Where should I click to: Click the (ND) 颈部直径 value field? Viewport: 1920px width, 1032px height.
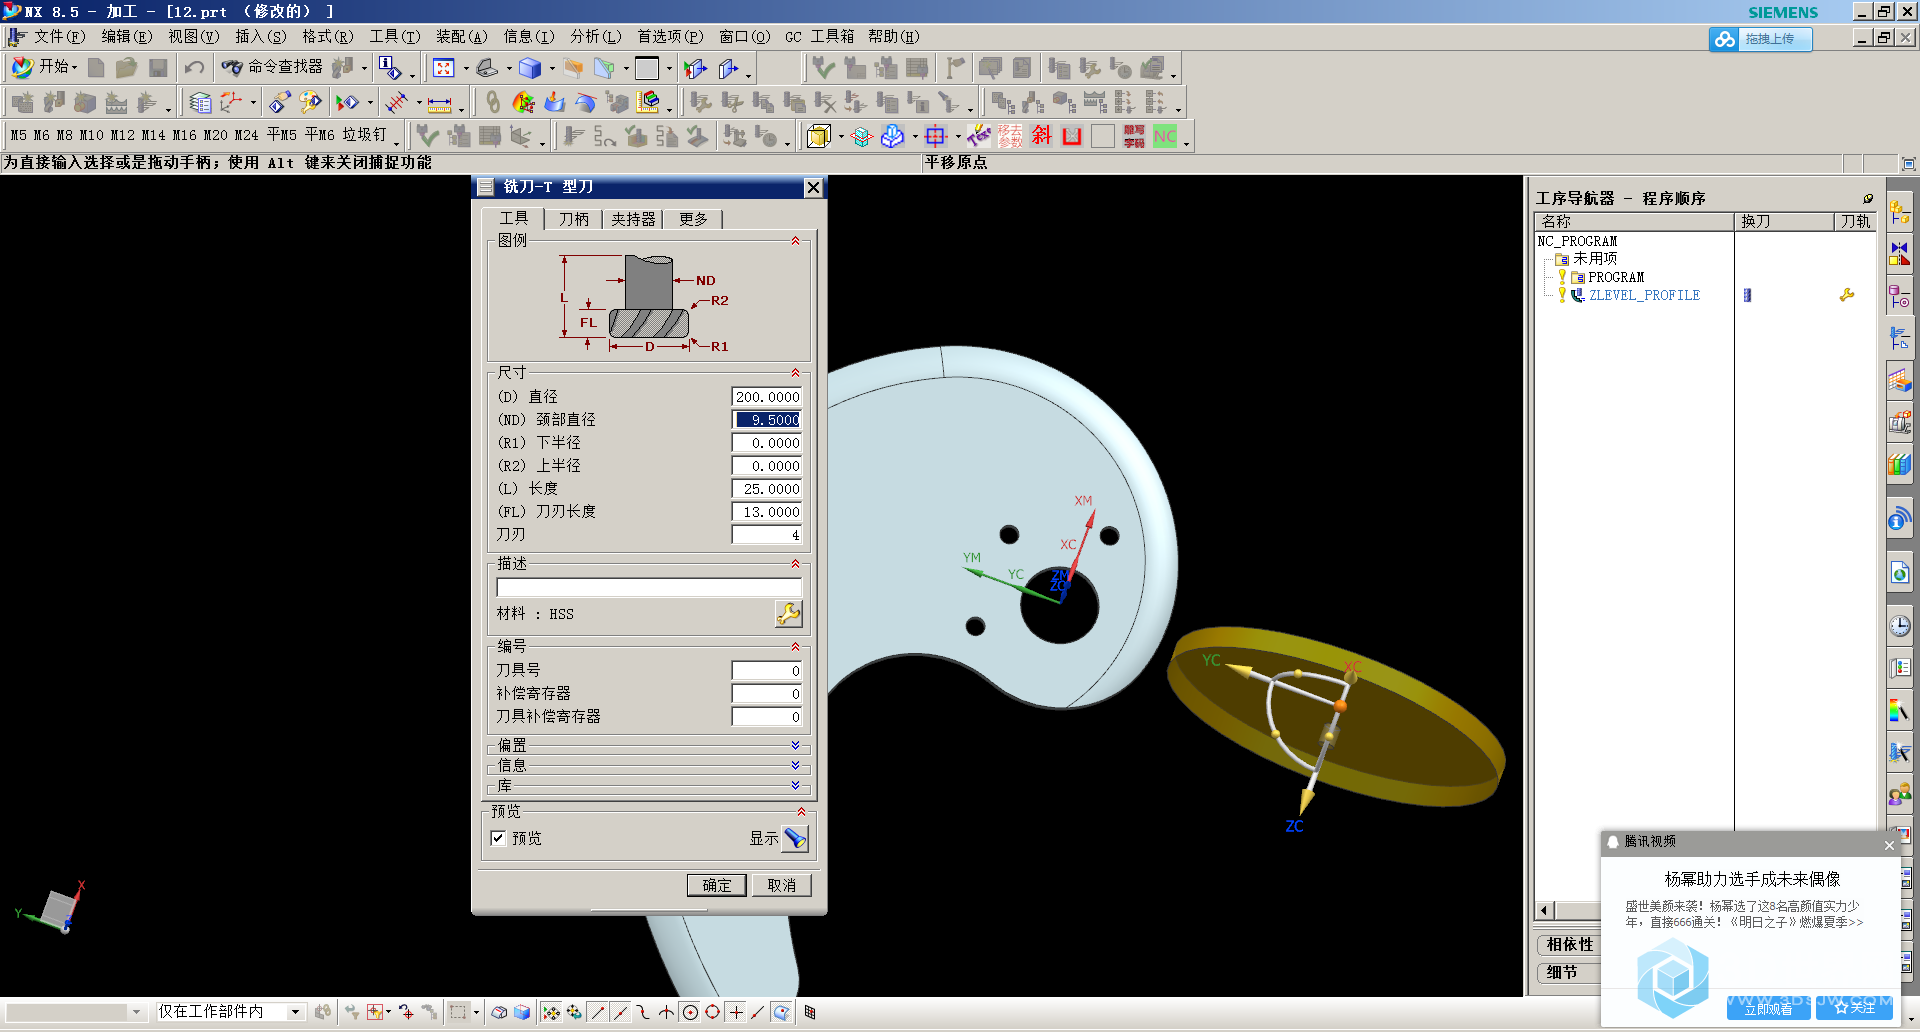(767, 420)
